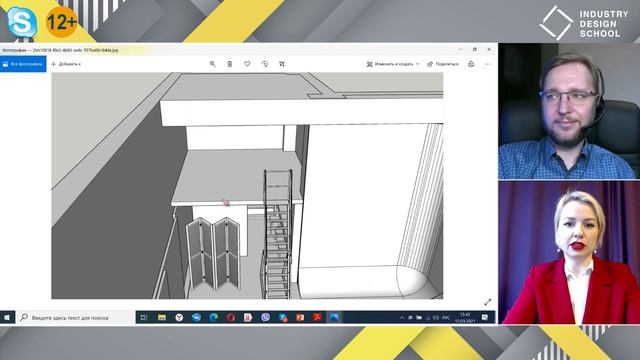The width and height of the screenshot is (640, 360).
Task: Click the fullscreen expand arrow icon
Action: [487, 302]
